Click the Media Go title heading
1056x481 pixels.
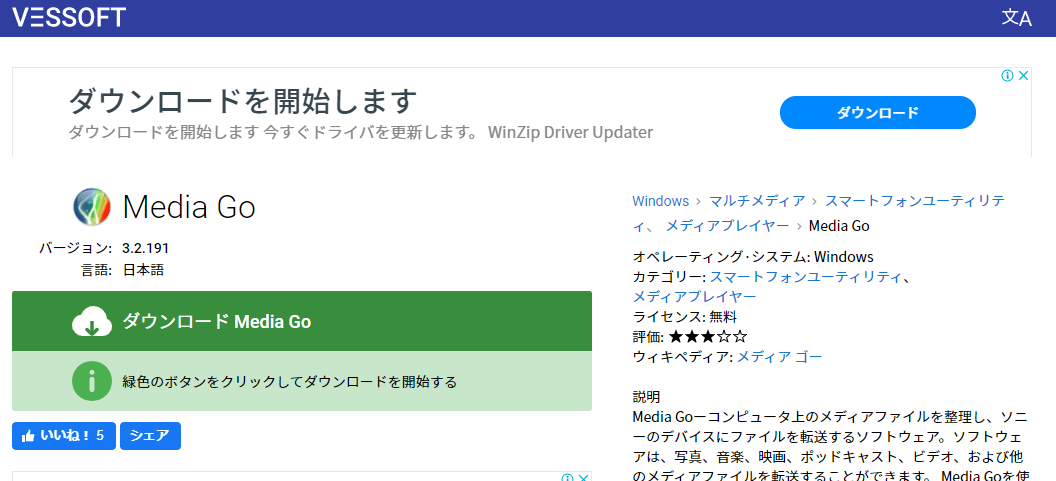pyautogui.click(x=189, y=207)
